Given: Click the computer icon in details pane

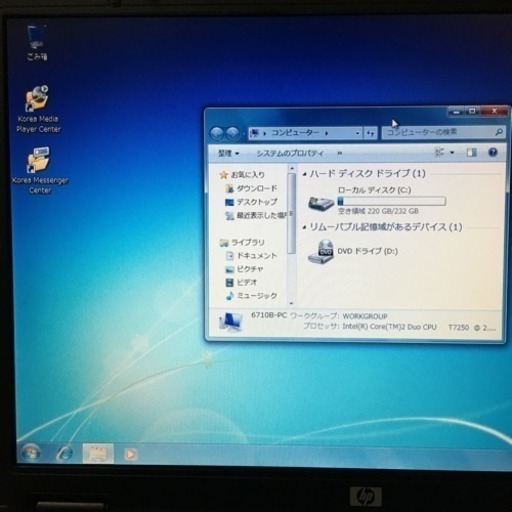Looking at the screenshot, I should tap(231, 322).
